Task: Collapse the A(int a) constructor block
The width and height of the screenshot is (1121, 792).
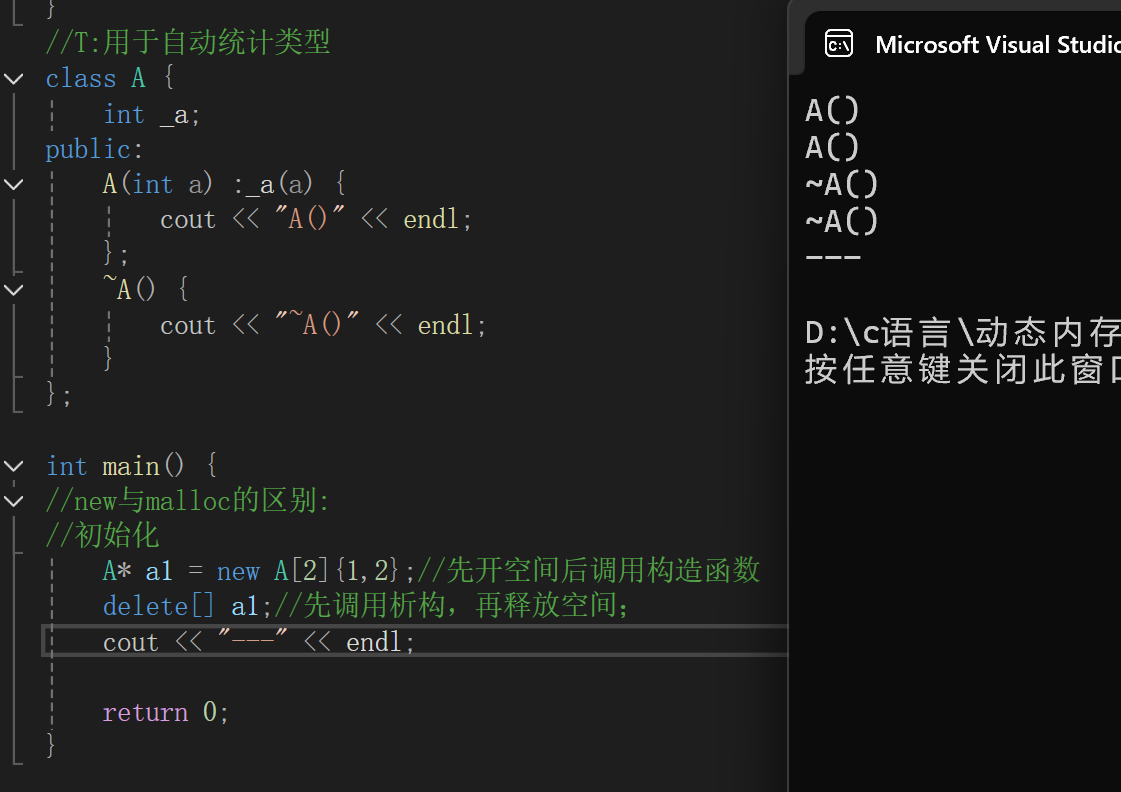Action: [x=13, y=184]
